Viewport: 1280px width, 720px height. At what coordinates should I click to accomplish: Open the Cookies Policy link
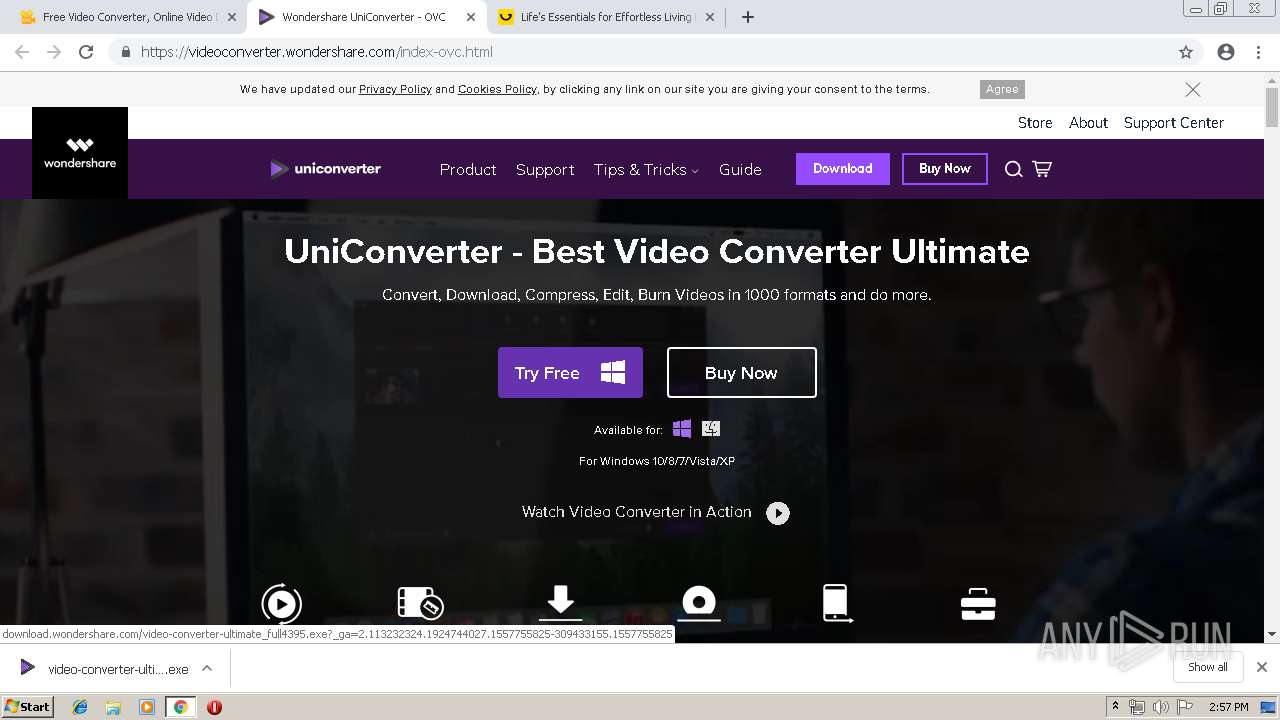click(497, 89)
